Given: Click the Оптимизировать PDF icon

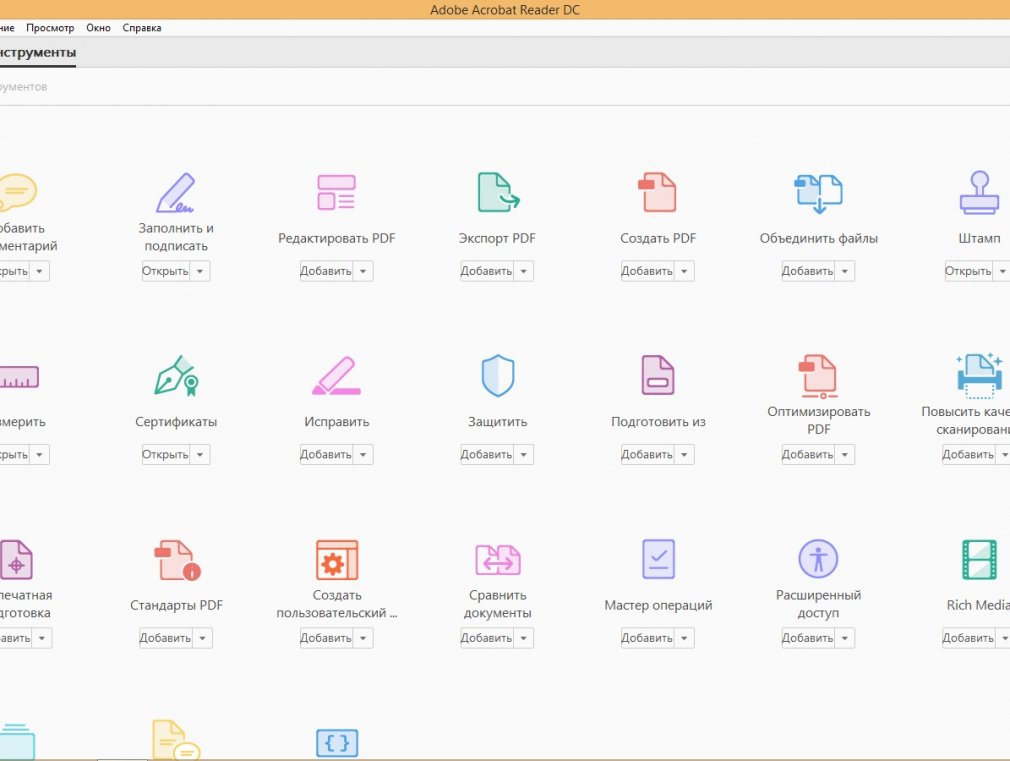Looking at the screenshot, I should (x=818, y=376).
